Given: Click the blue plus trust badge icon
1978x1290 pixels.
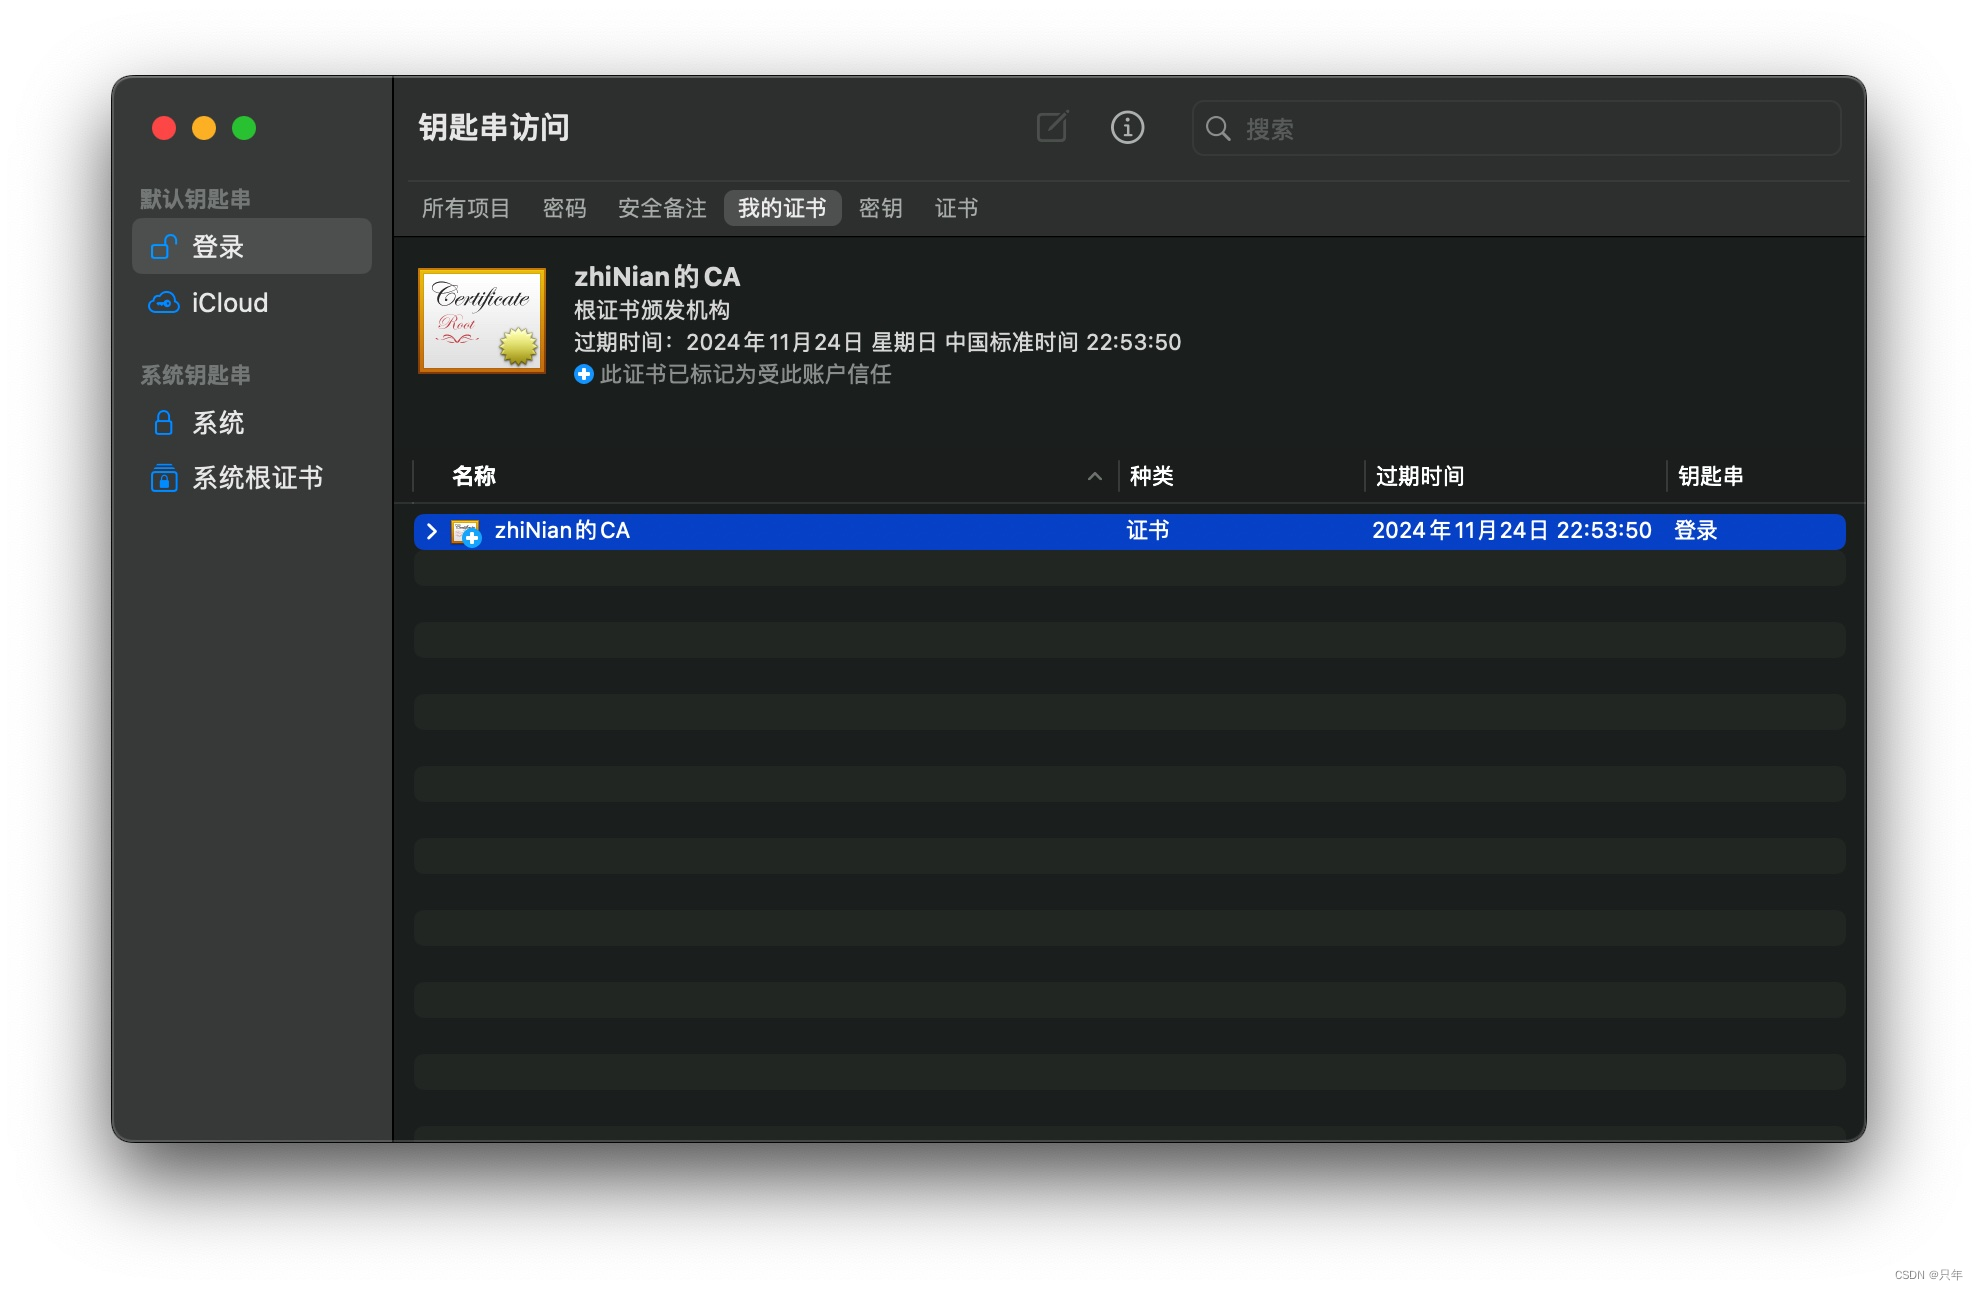Looking at the screenshot, I should pyautogui.click(x=584, y=374).
